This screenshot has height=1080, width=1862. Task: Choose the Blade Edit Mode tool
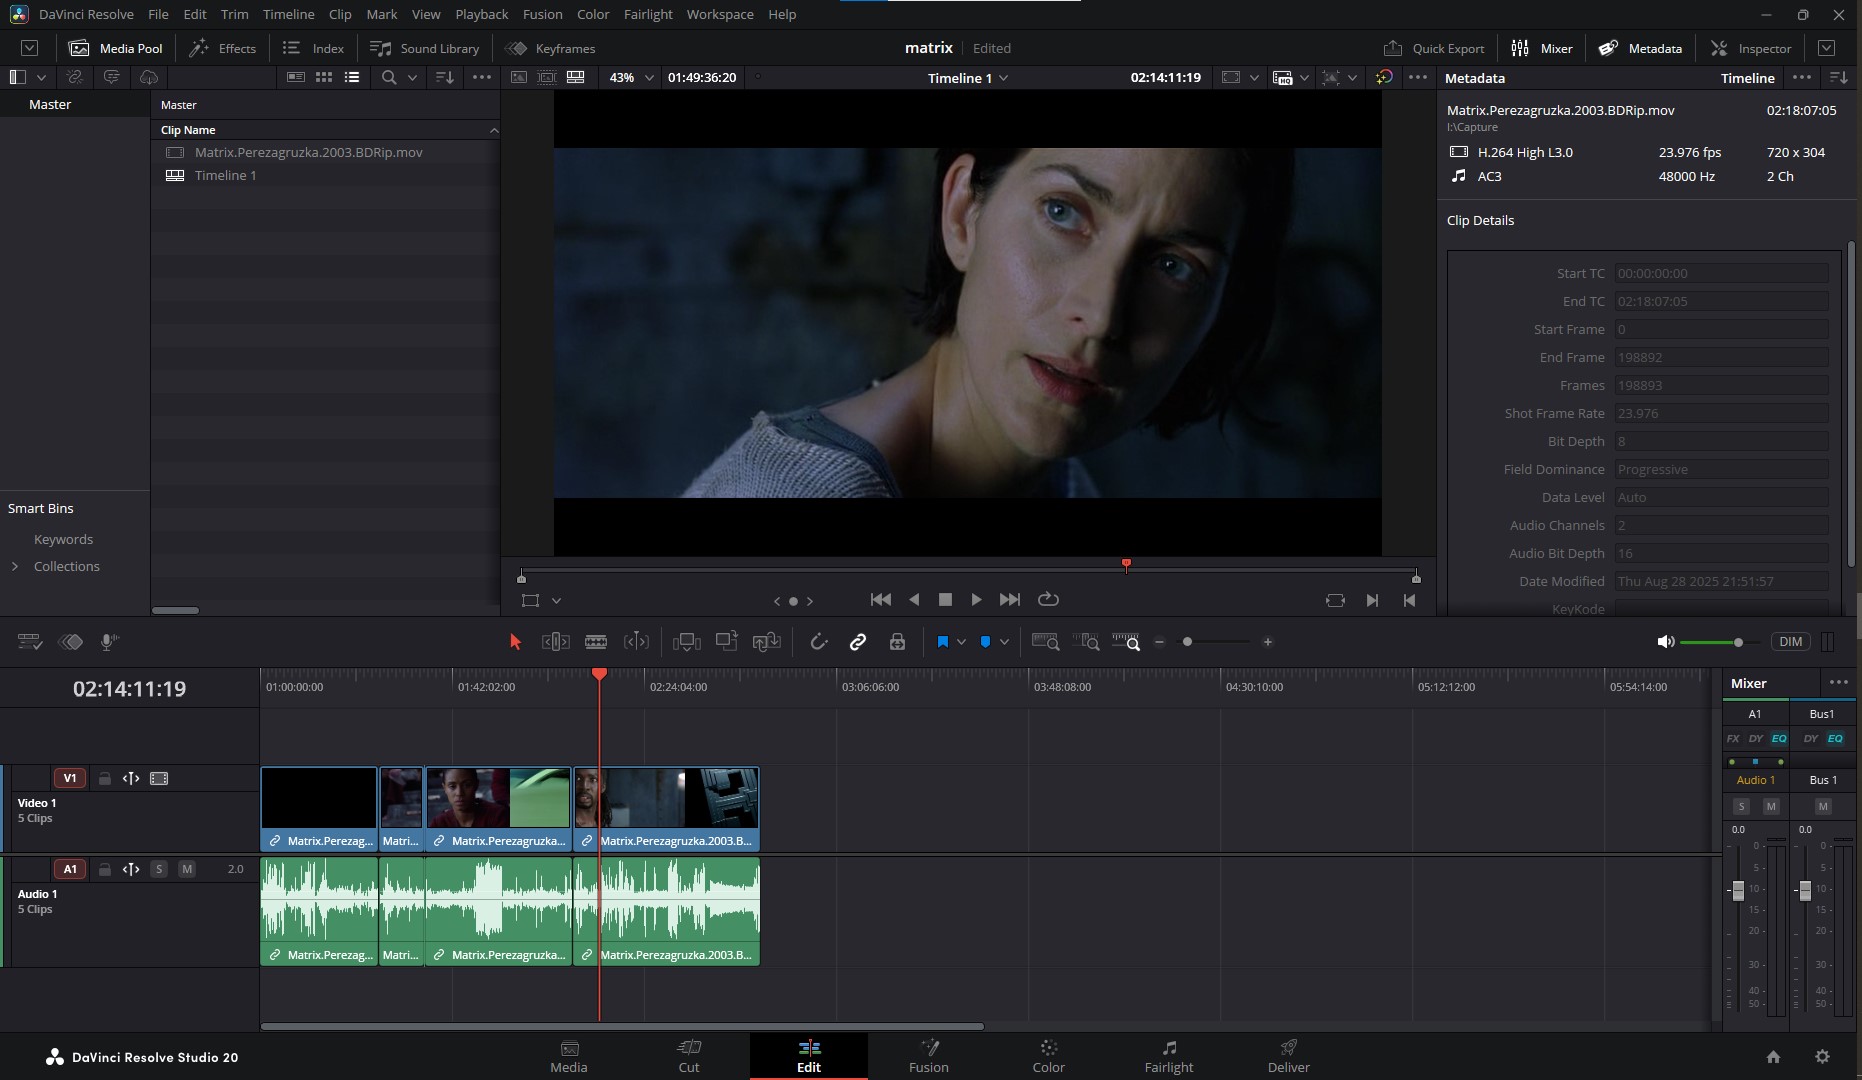[596, 642]
